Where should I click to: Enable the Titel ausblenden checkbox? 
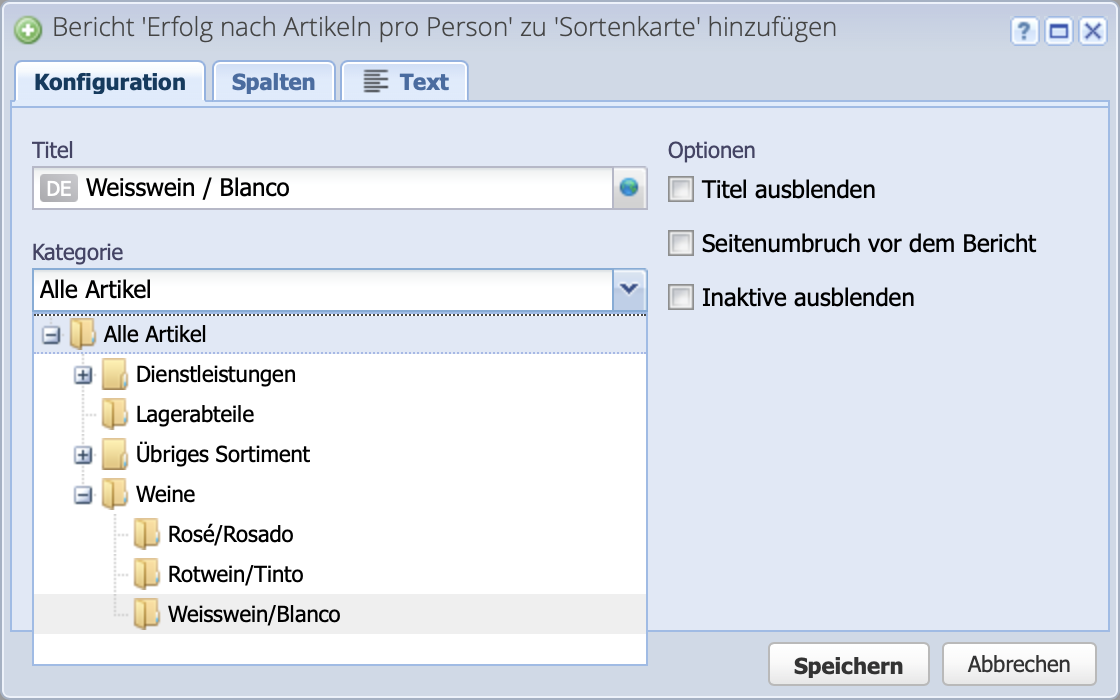681,189
